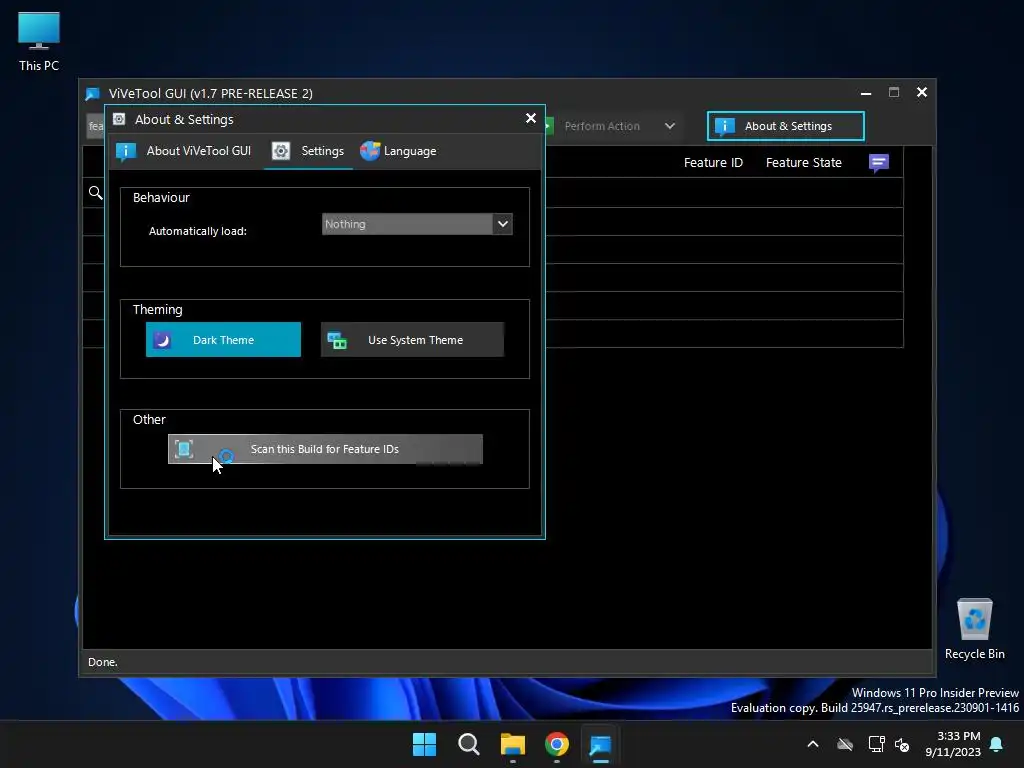Toggle the Dark Theme button
This screenshot has height=768, width=1024.
click(x=223, y=340)
